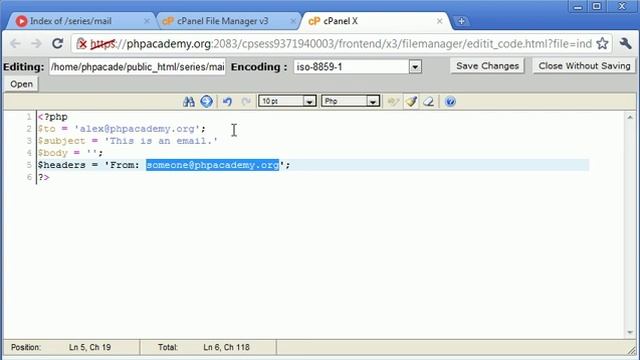The image size is (640, 360).
Task: Open the Php syntax language dropdown
Action: click(350, 101)
